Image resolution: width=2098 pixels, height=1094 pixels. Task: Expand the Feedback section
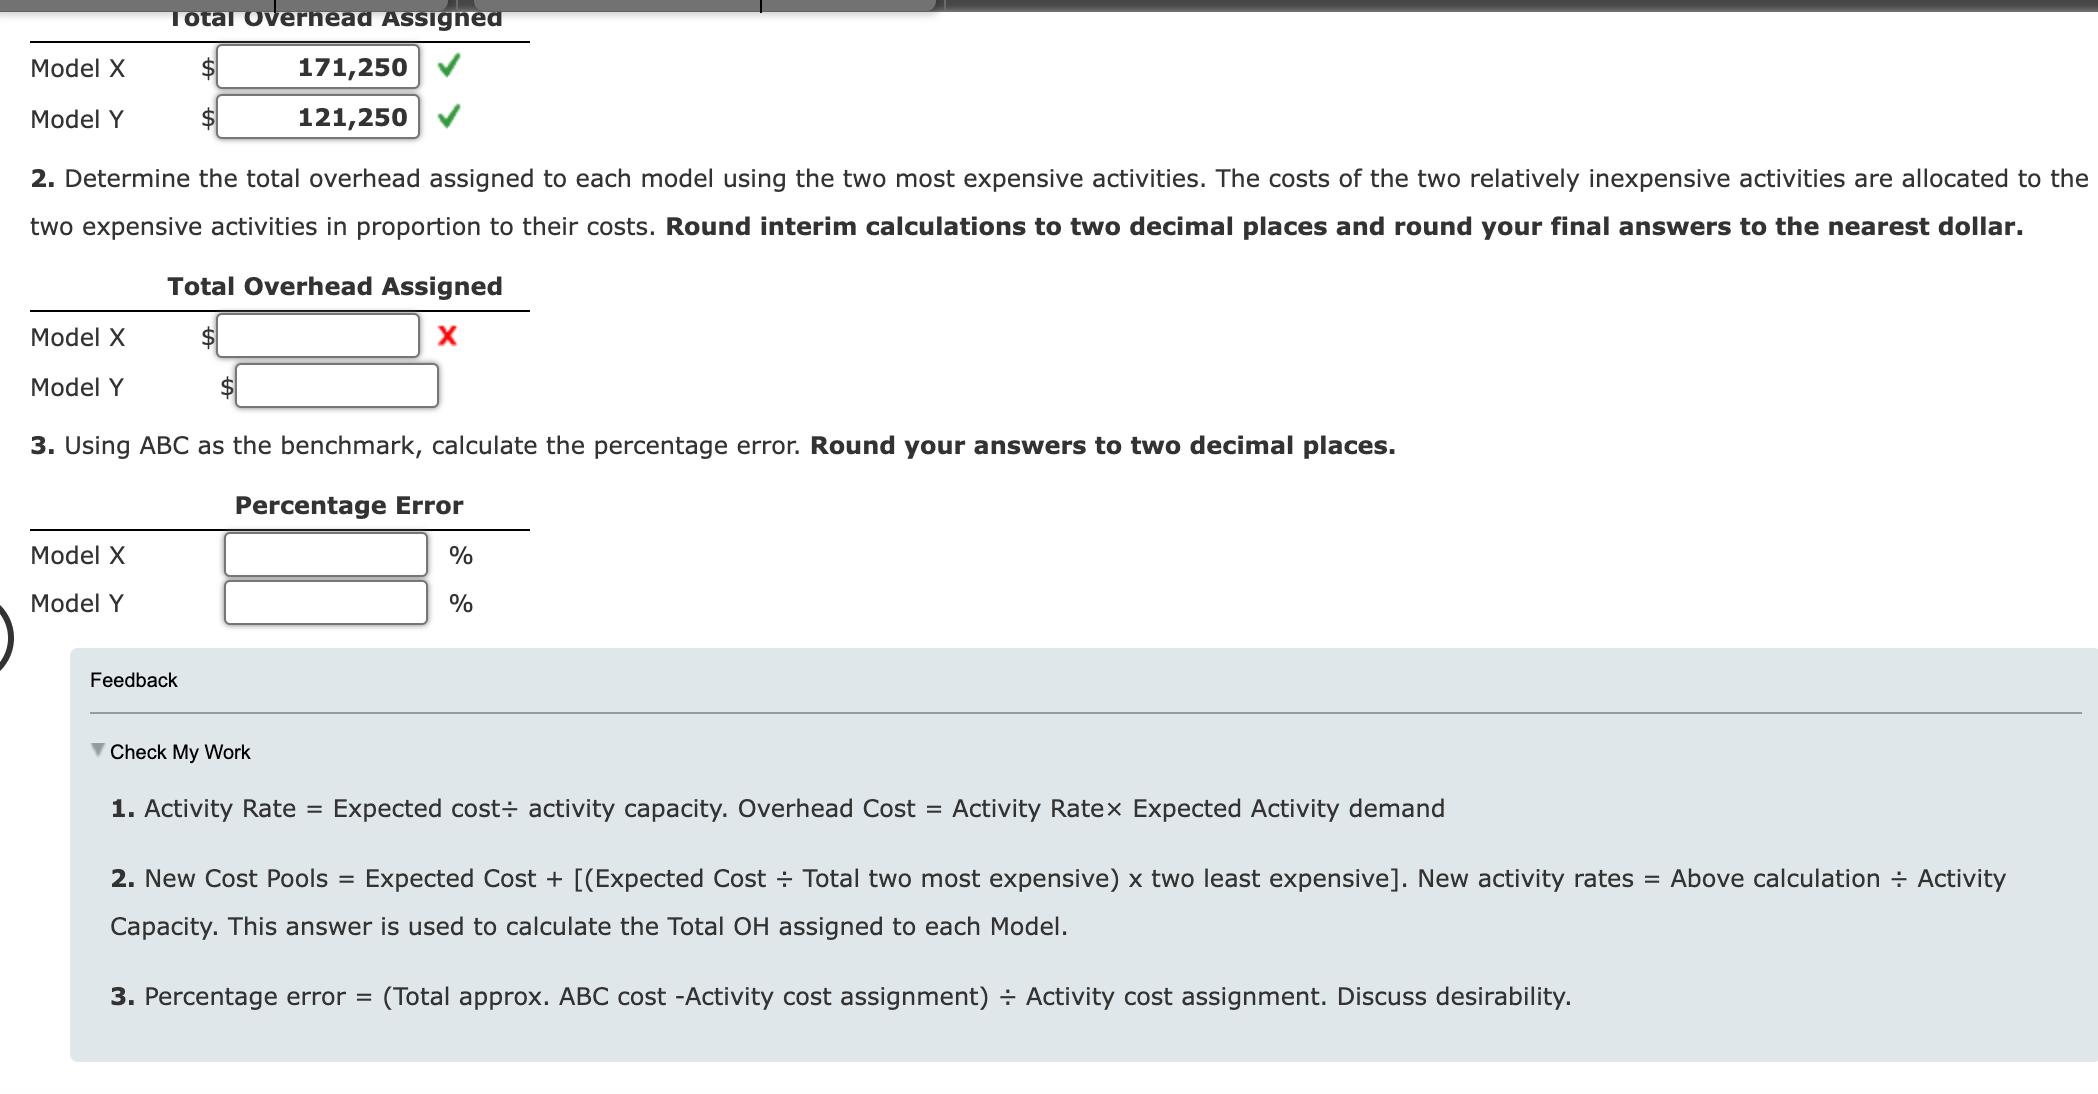coord(133,680)
